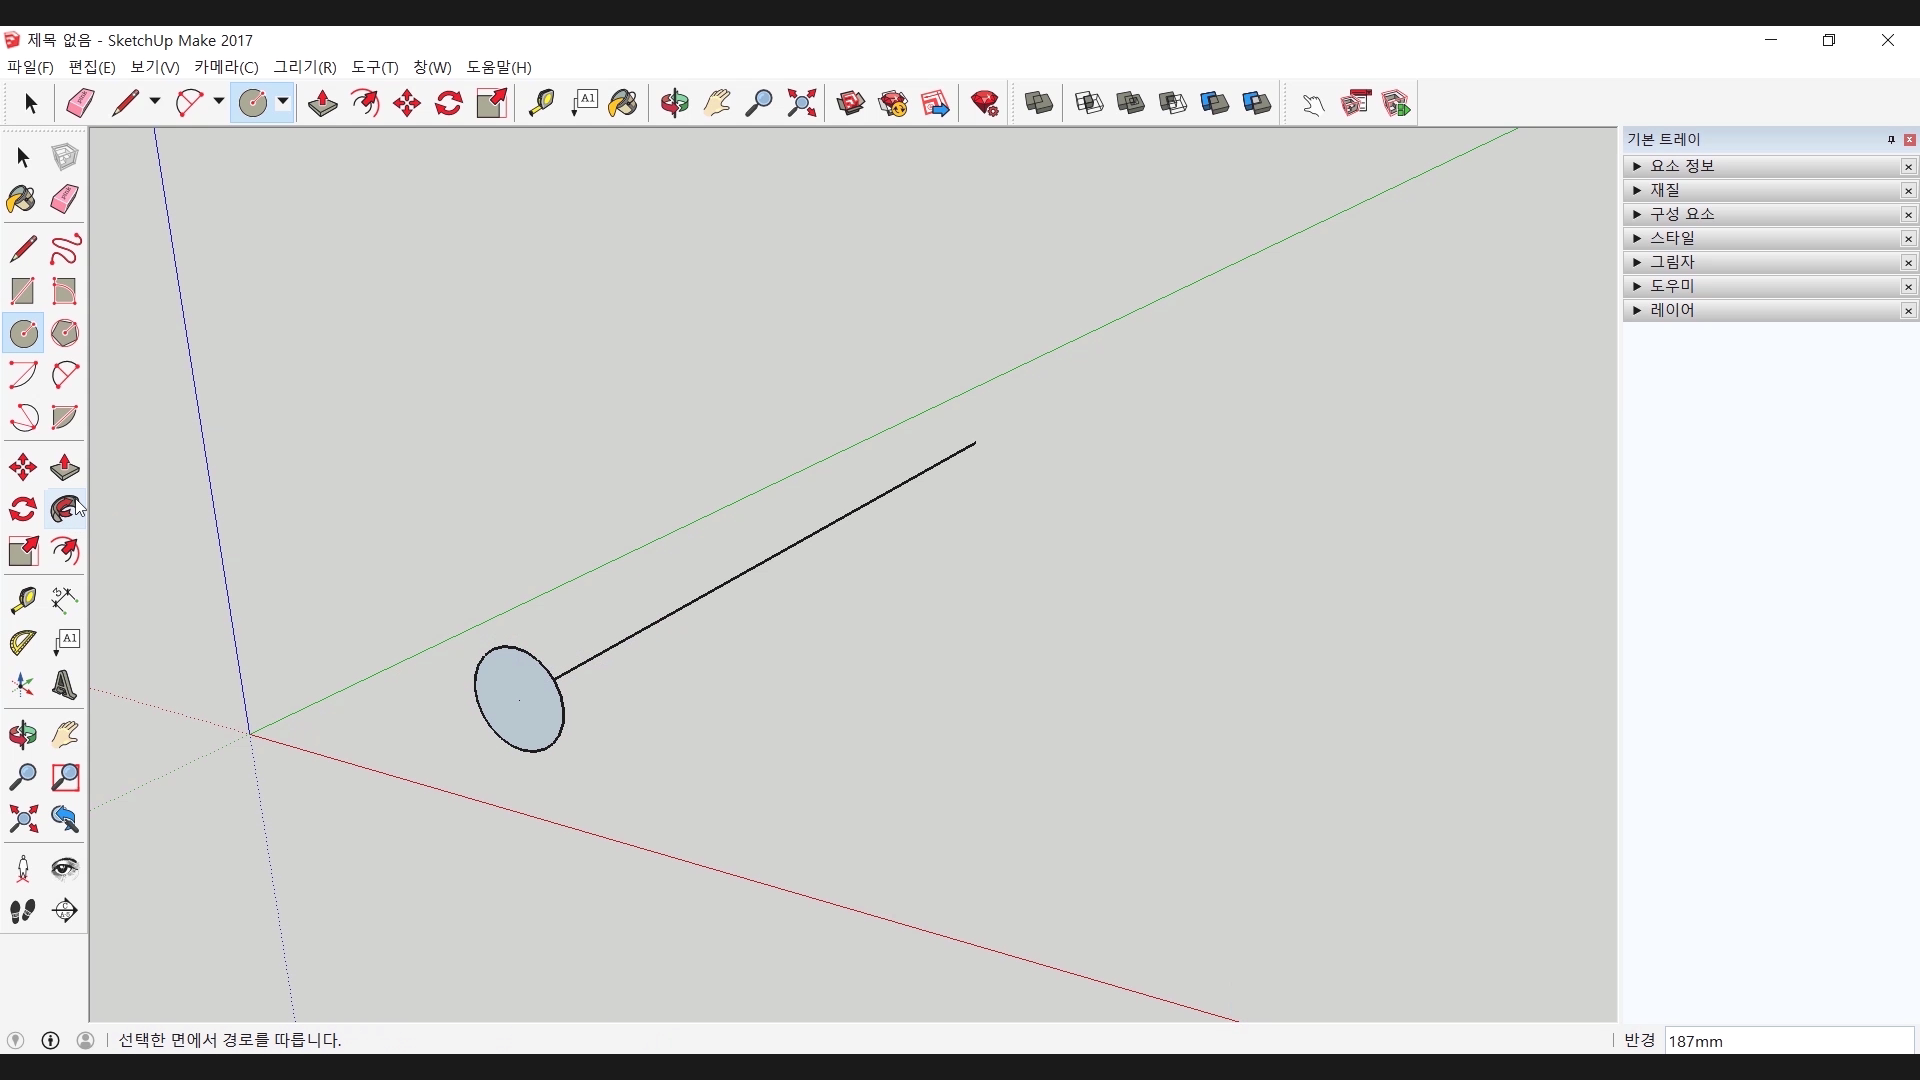Select the Push/Pull tool in left toolbar
Image resolution: width=1920 pixels, height=1080 pixels.
point(65,468)
